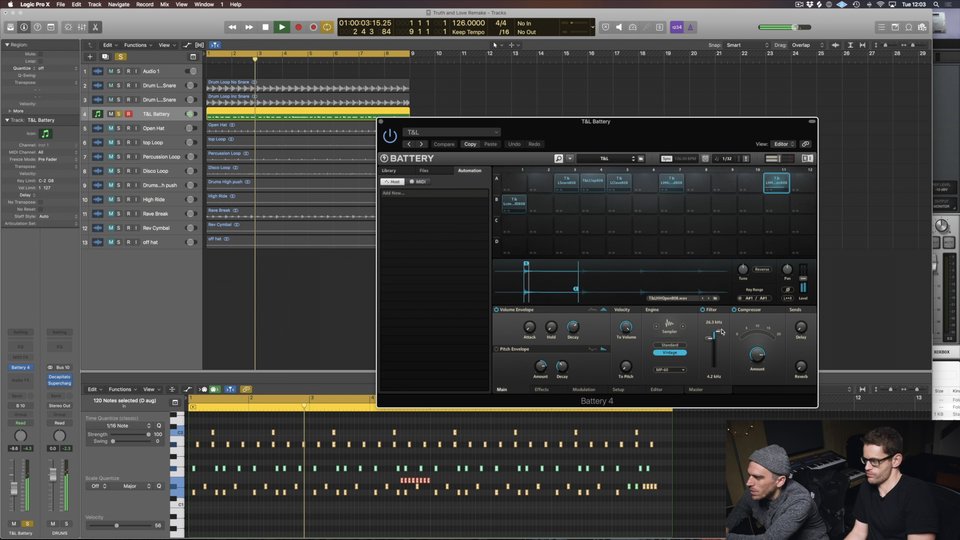Open the Apple menu
Image resolution: width=960 pixels, height=540 pixels.
click(10, 4)
